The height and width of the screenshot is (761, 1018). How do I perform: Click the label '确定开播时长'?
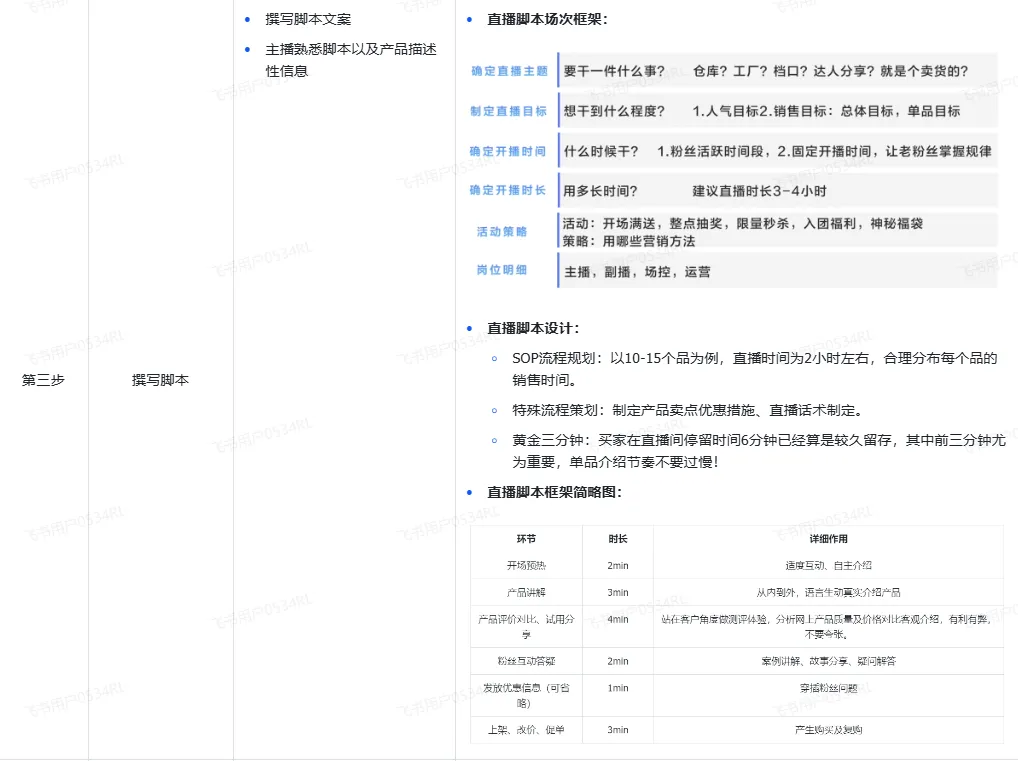tap(508, 190)
